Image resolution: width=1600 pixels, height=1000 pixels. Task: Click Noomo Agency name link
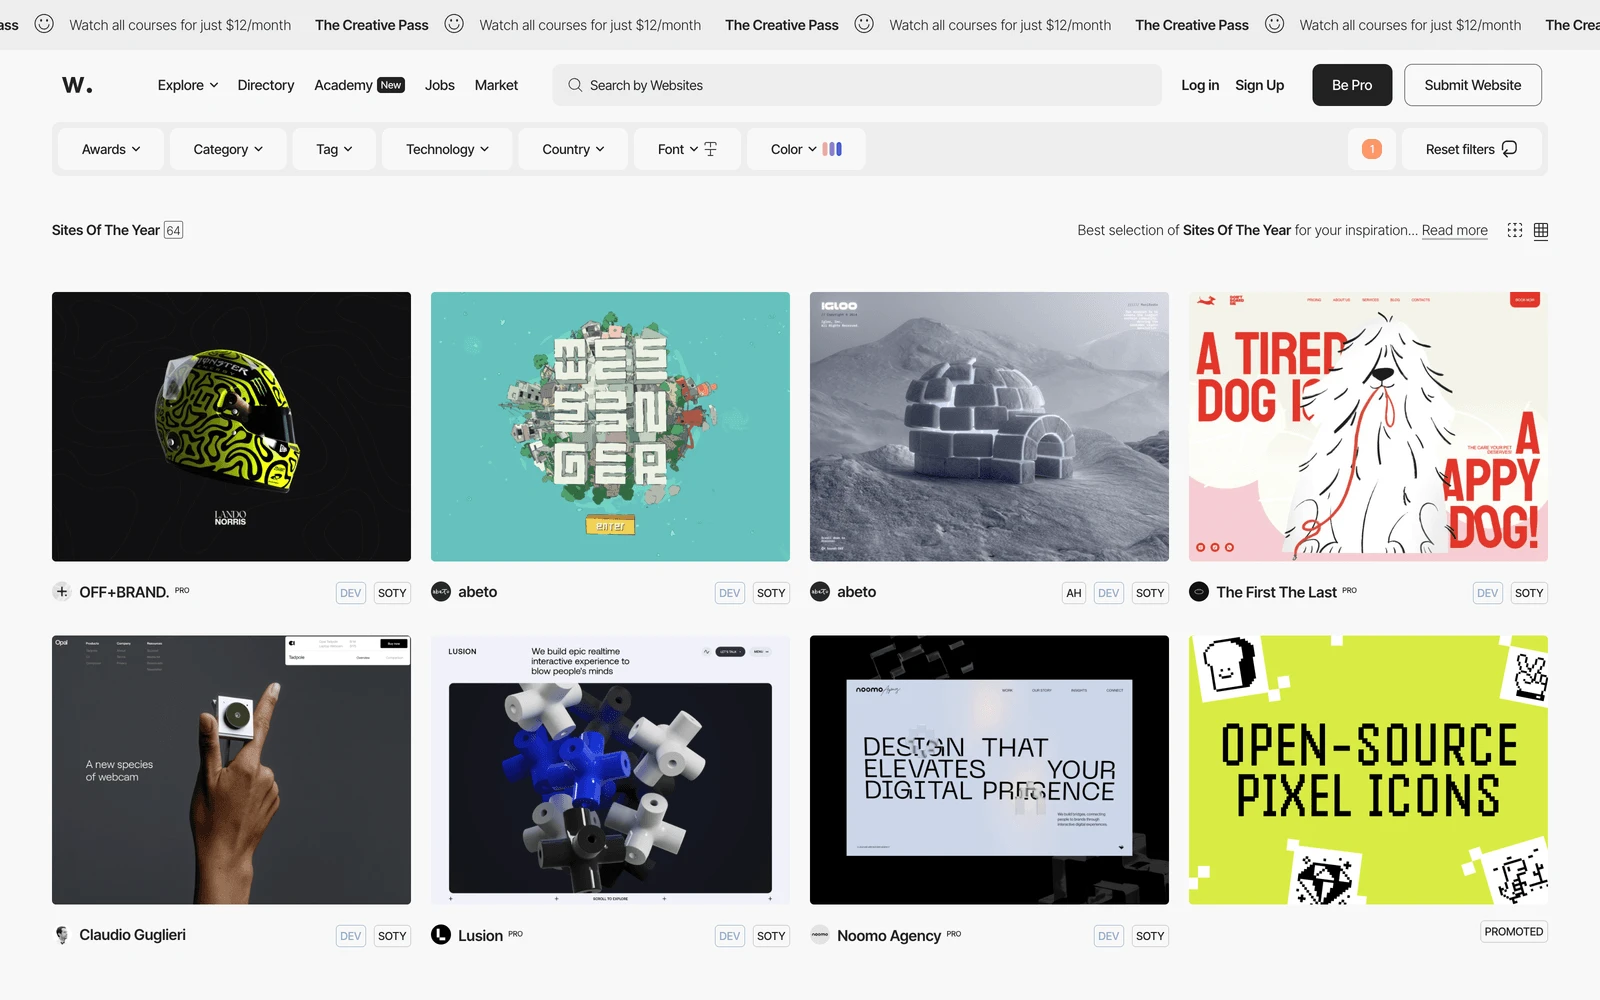(889, 936)
